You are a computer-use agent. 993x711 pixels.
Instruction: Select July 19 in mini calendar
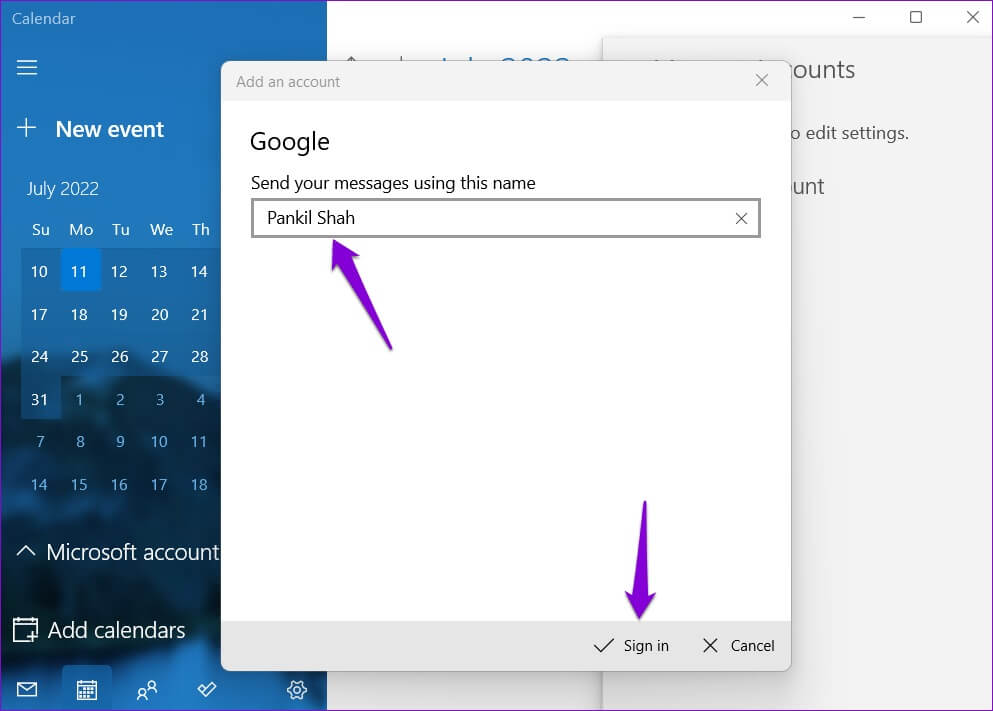click(x=119, y=315)
